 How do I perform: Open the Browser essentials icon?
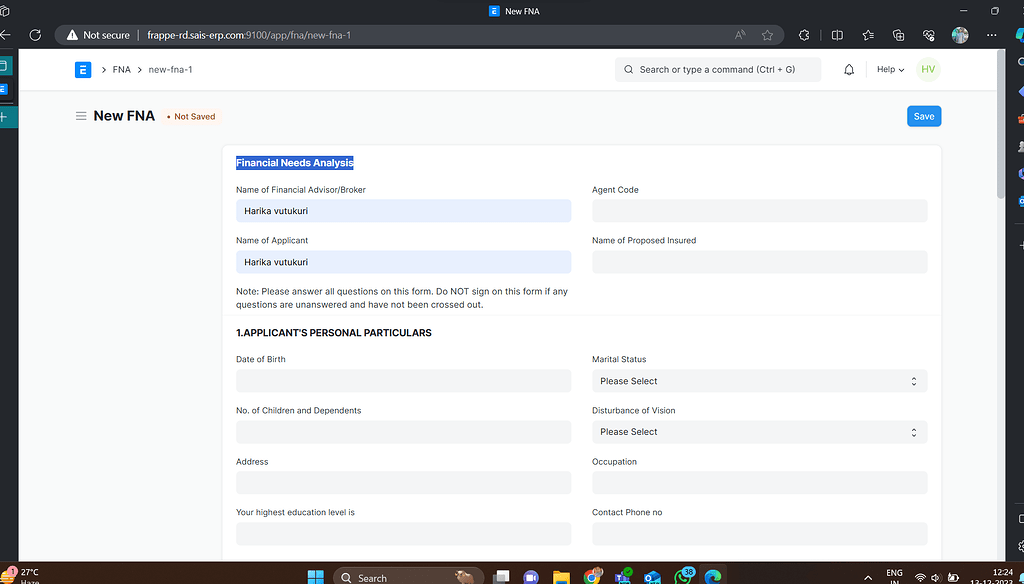929,34
